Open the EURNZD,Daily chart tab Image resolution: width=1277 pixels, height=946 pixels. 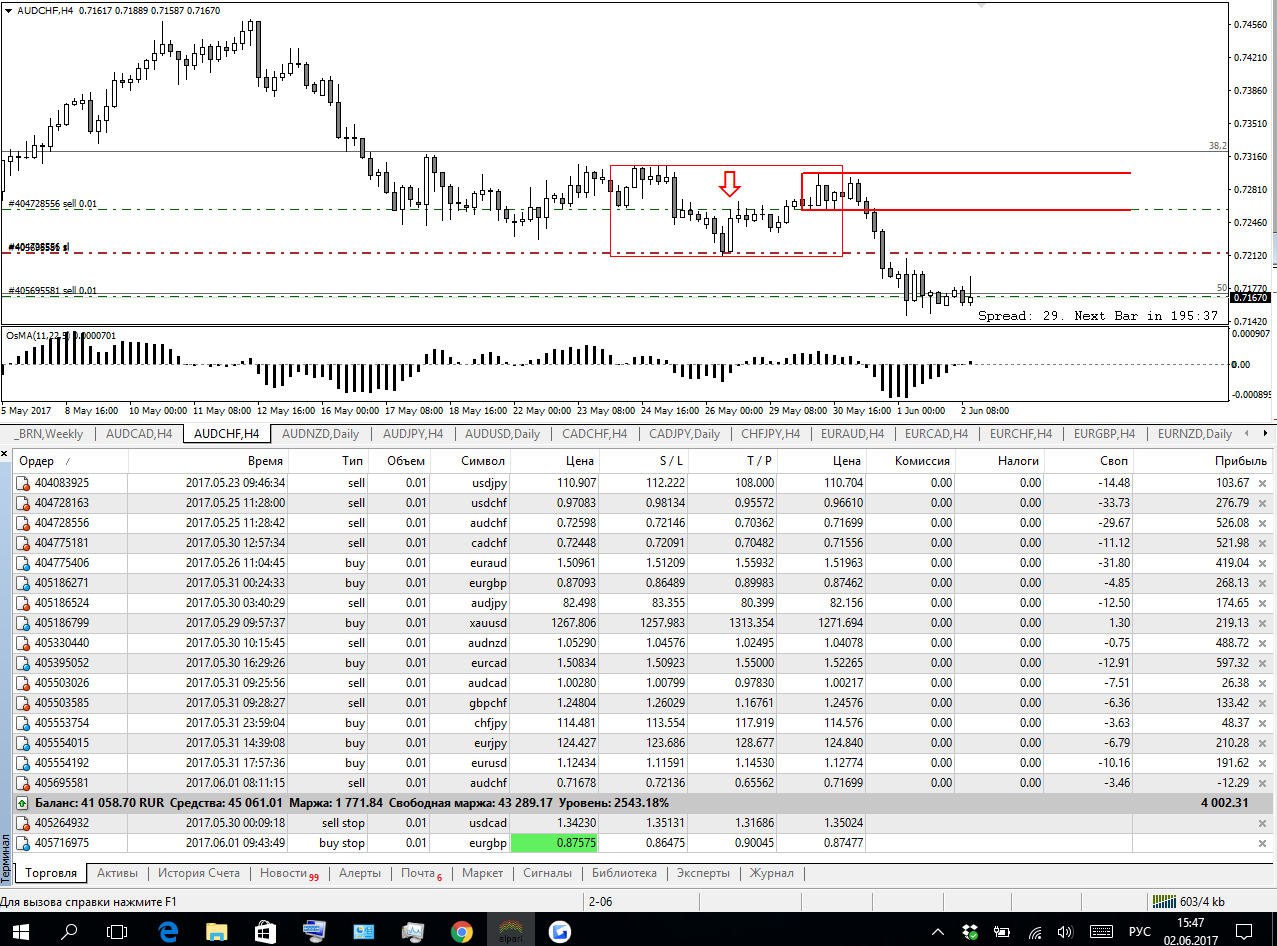coord(1193,434)
